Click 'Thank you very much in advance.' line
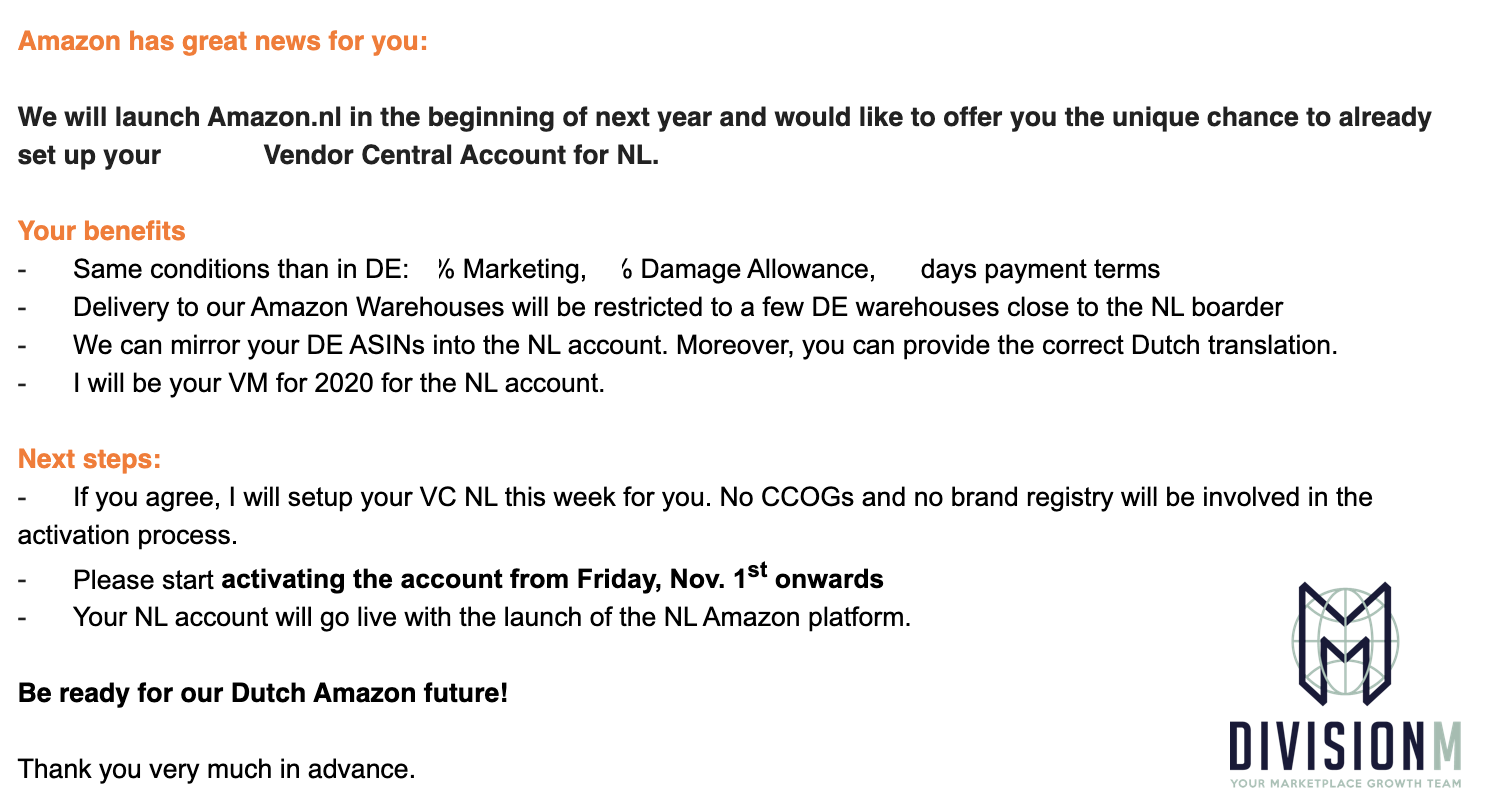Image resolution: width=1498 pixels, height=806 pixels. [x=216, y=769]
